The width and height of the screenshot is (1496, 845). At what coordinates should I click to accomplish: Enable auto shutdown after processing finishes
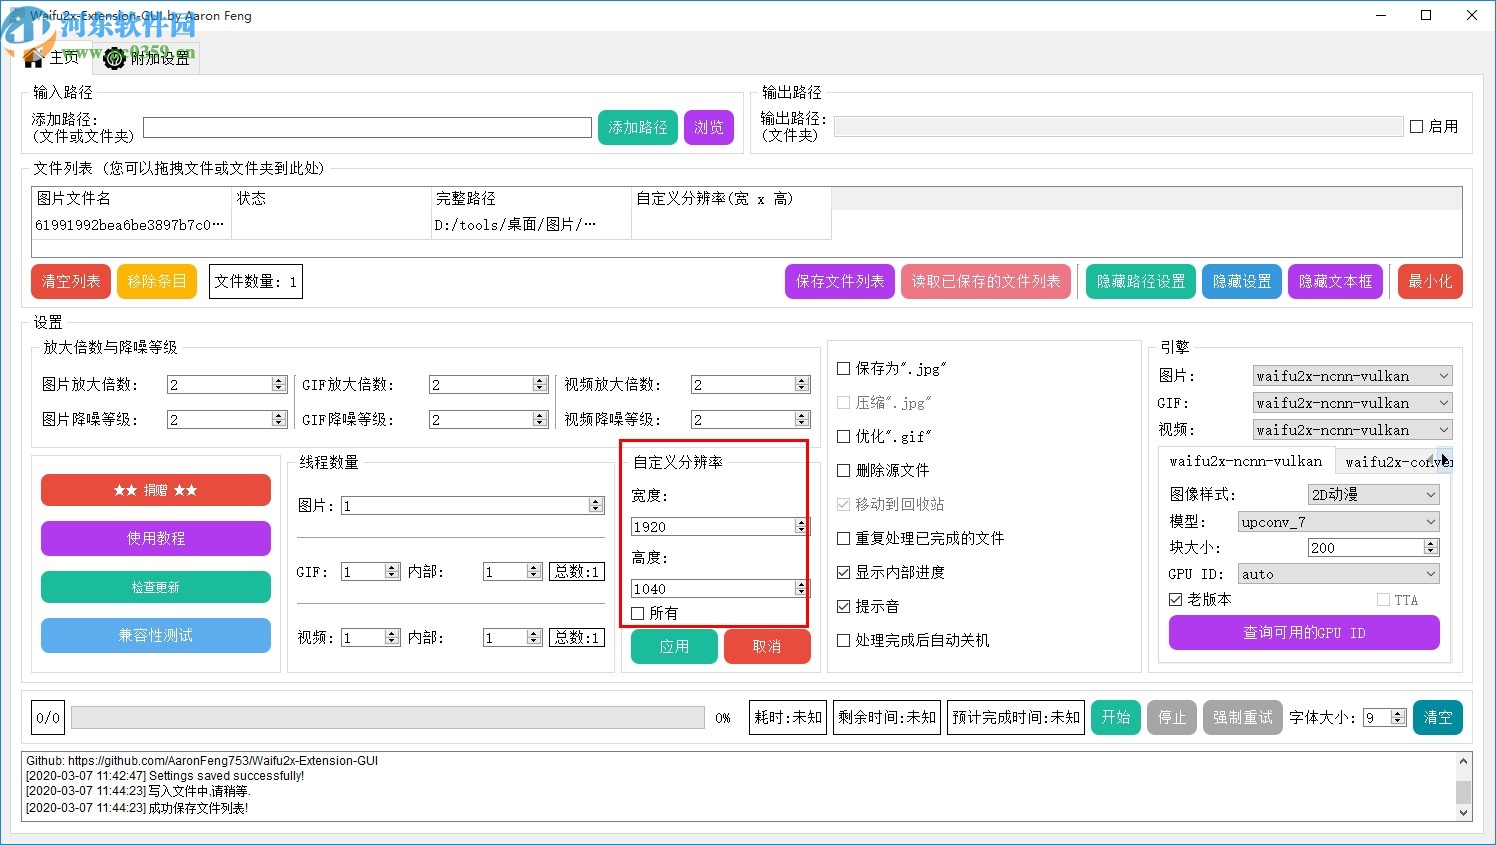coord(843,640)
